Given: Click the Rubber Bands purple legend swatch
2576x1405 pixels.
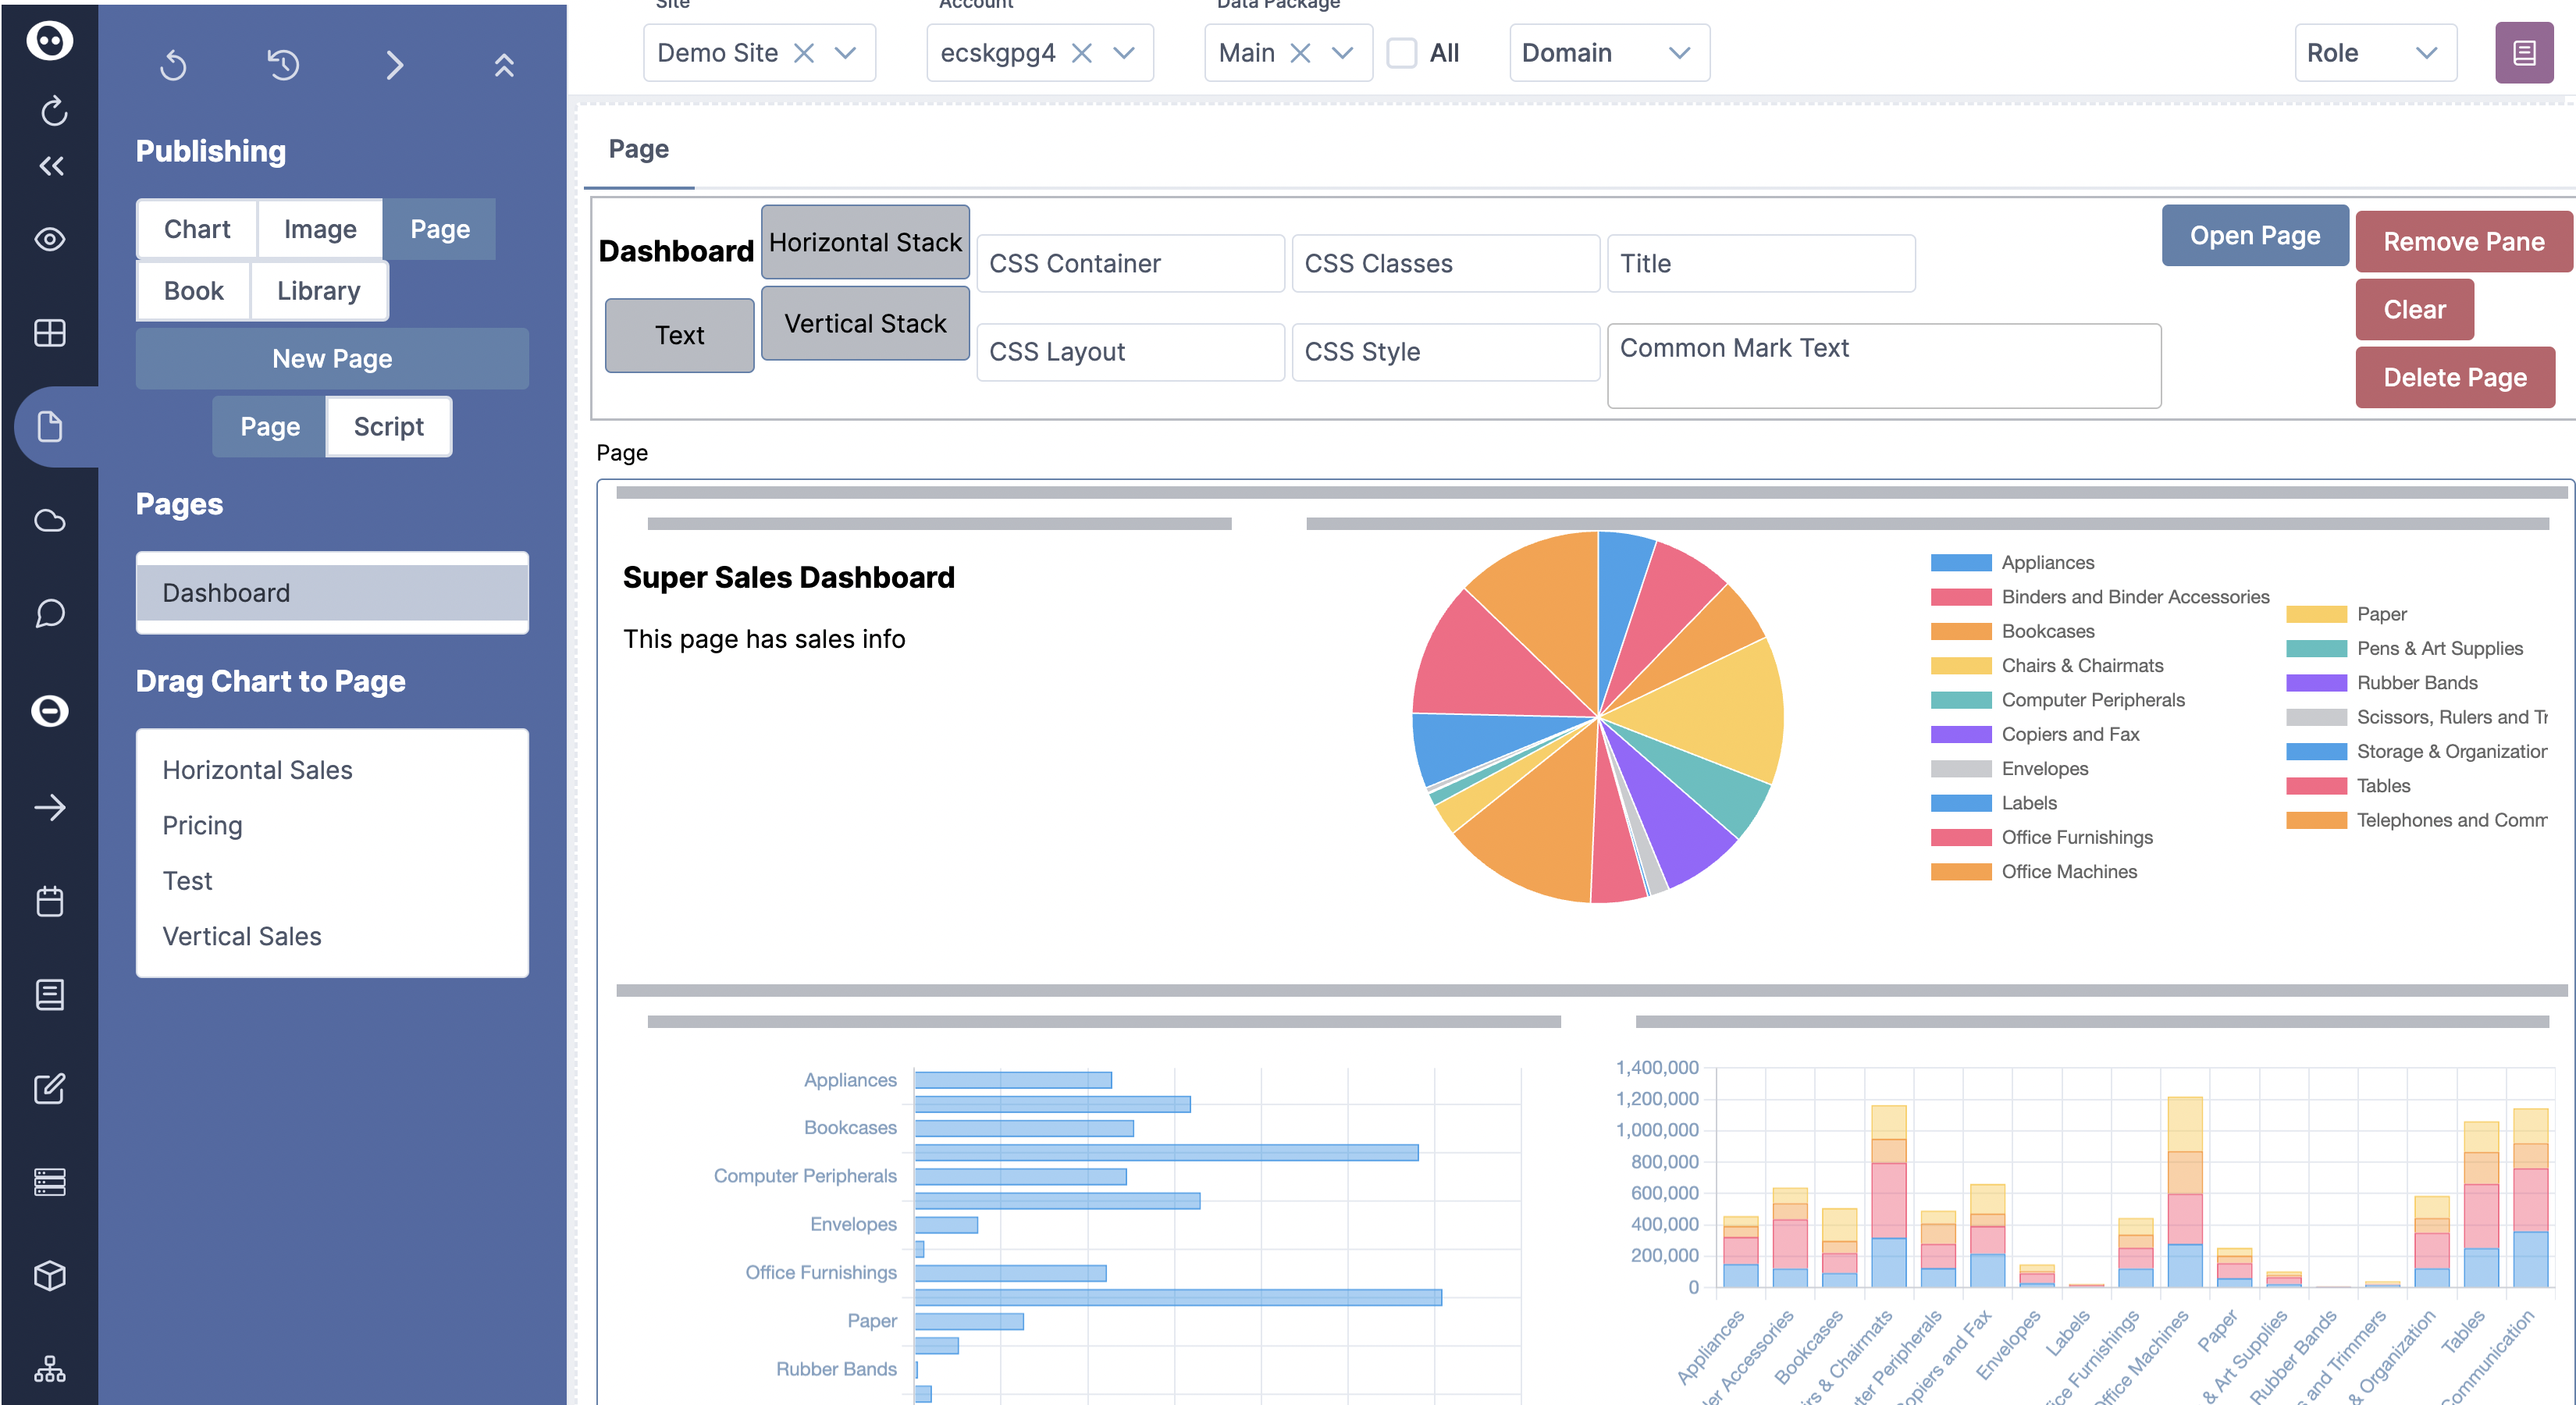Looking at the screenshot, I should 2315,683.
